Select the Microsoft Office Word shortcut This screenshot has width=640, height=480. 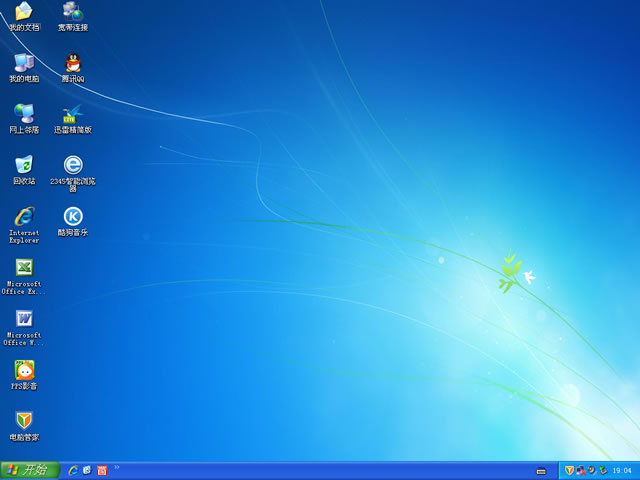click(24, 319)
